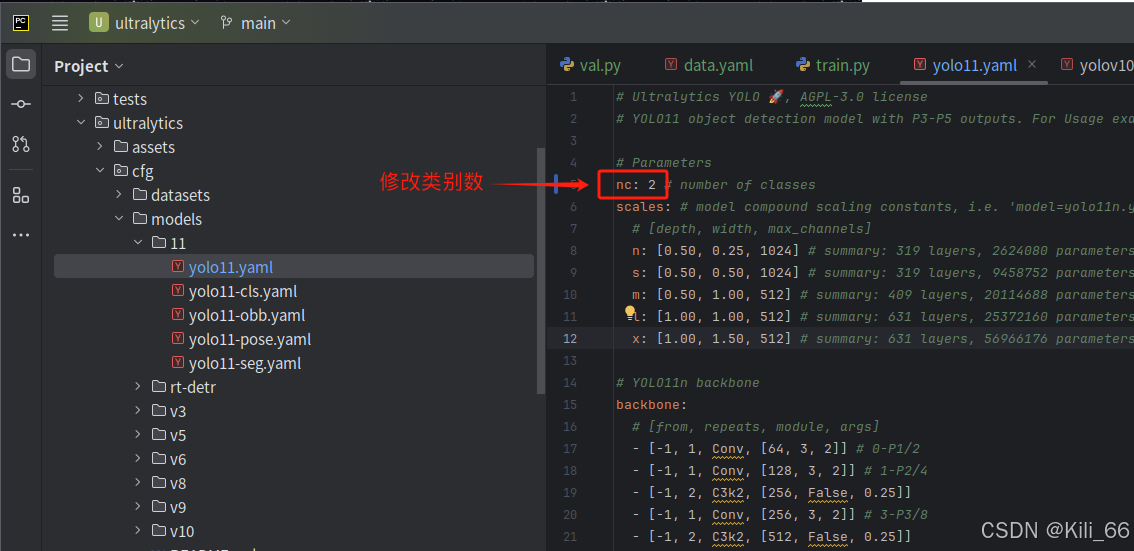This screenshot has width=1134, height=551.
Task: Select the assets folder row
Action: pyautogui.click(x=294, y=147)
